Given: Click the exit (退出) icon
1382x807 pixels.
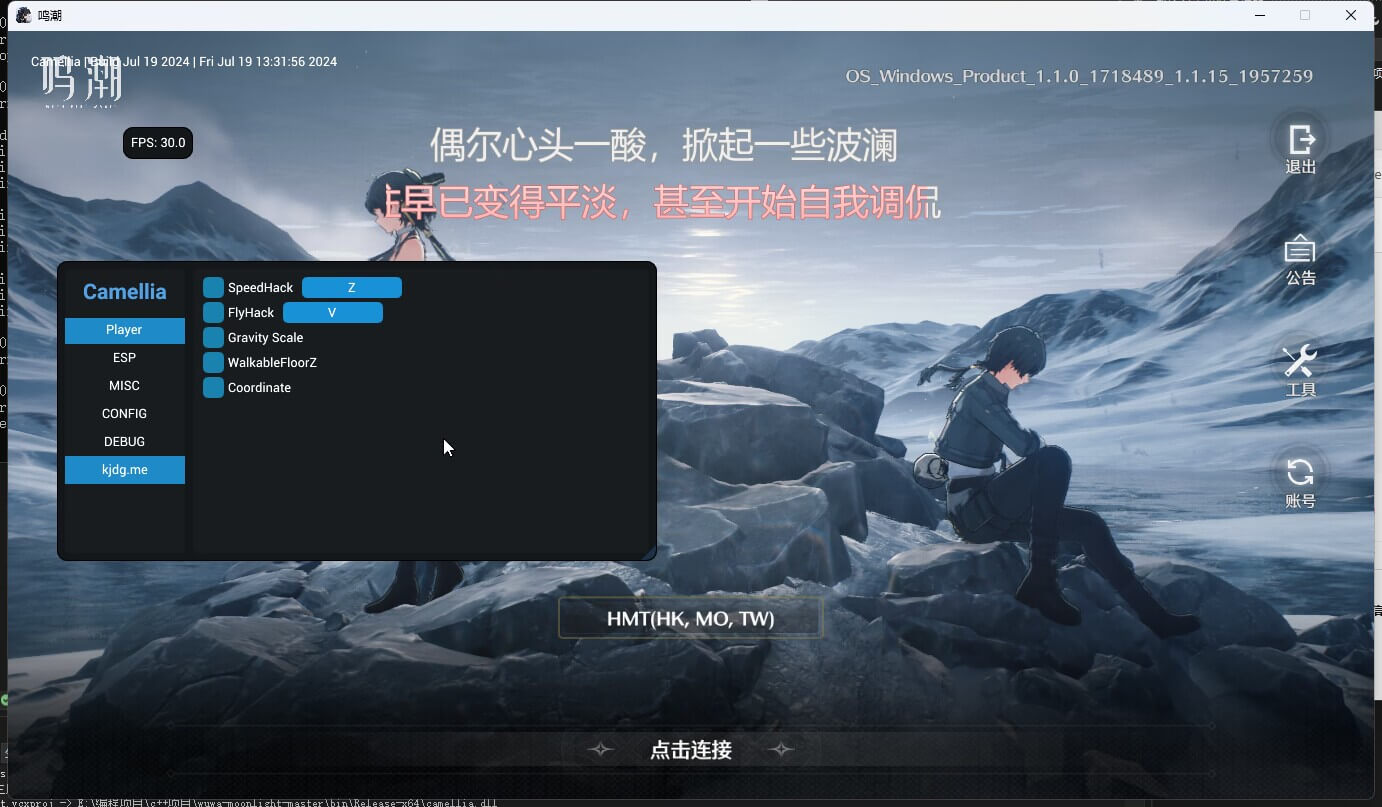Looking at the screenshot, I should click(x=1300, y=141).
